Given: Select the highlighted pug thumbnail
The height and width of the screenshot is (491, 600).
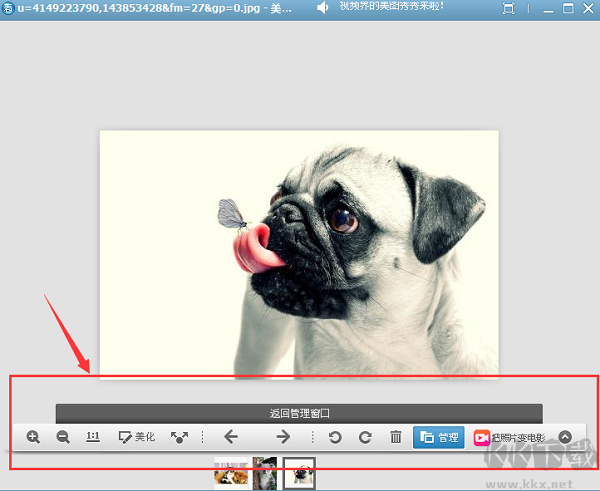Looking at the screenshot, I should coord(299,472).
